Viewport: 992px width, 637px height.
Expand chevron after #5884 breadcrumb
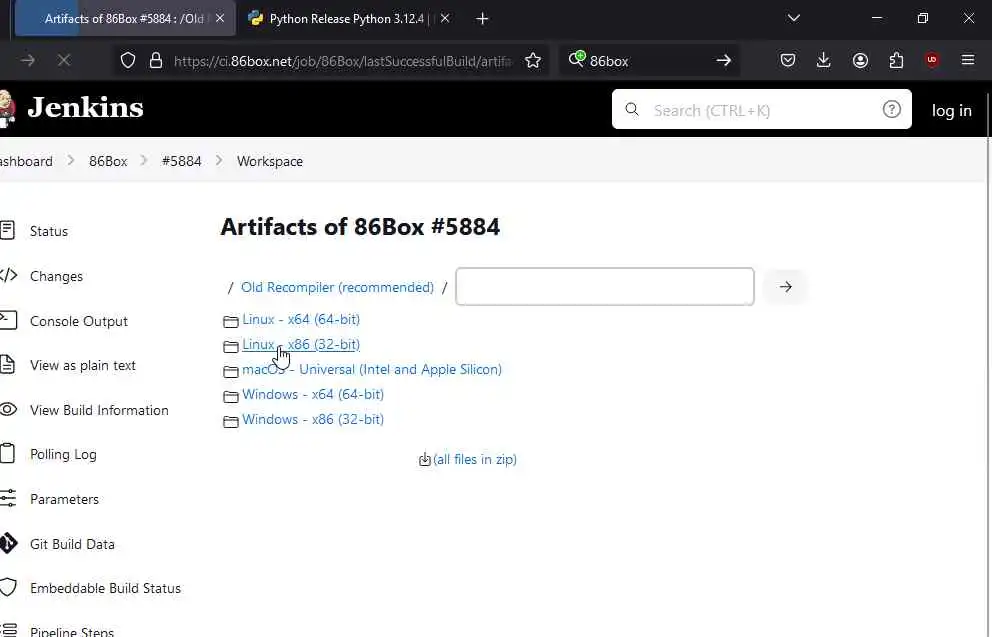(x=219, y=161)
